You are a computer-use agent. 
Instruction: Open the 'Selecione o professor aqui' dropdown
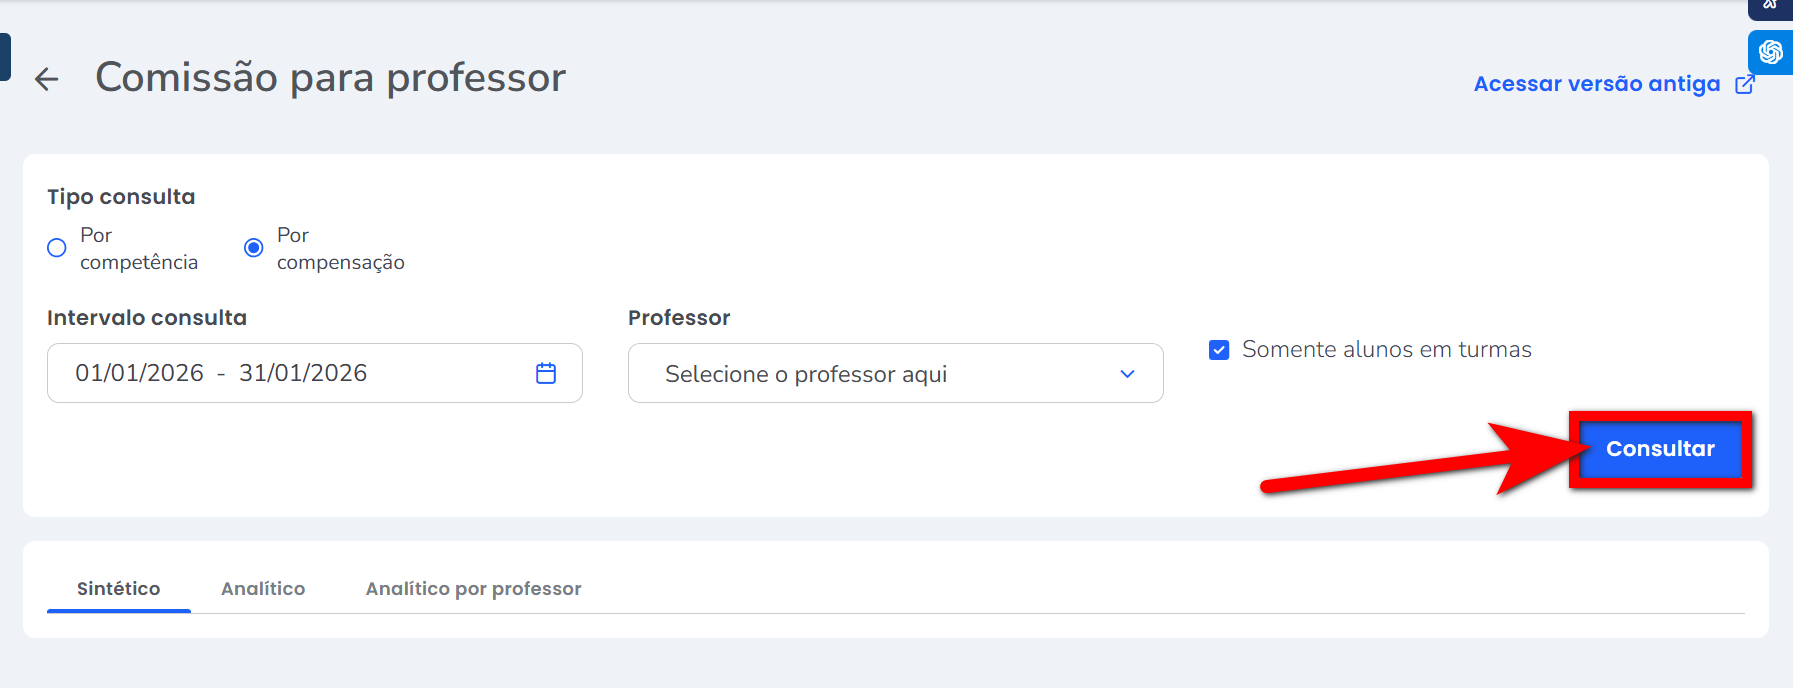tap(880, 373)
